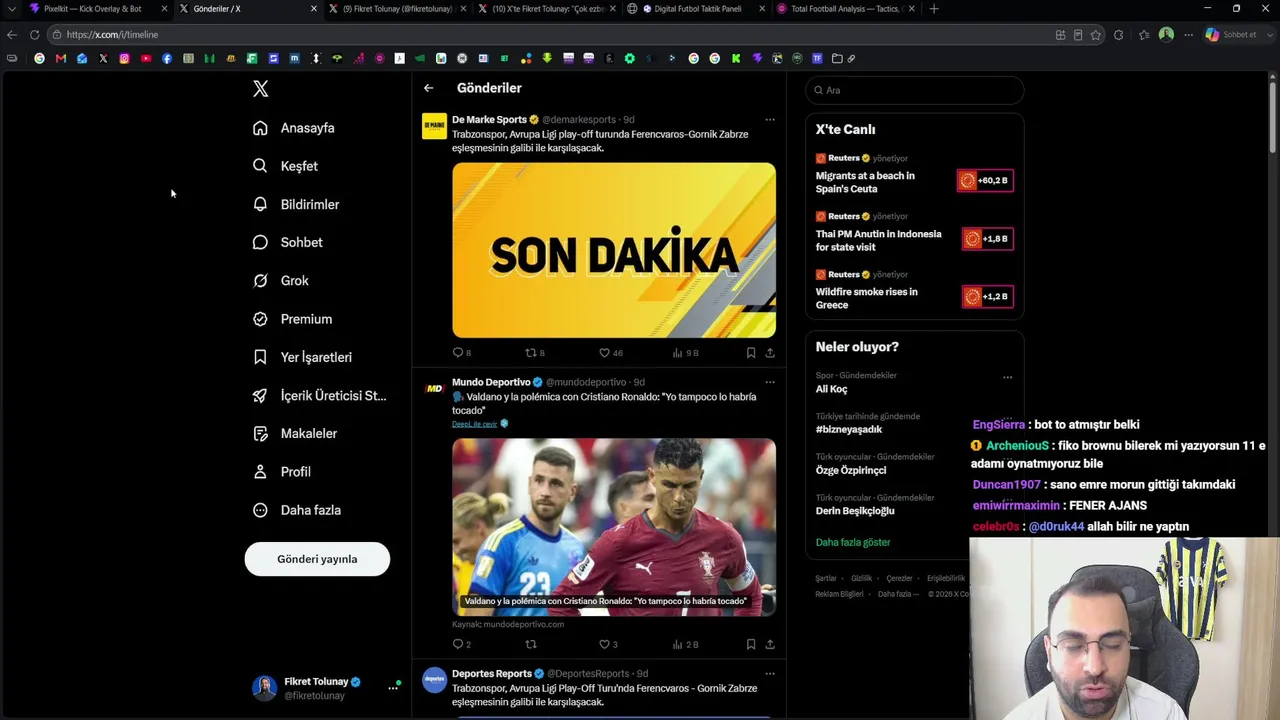Screen dimensions: 1280x720
Task: Open Sohbet messages in the sidebar
Action: tap(288, 242)
